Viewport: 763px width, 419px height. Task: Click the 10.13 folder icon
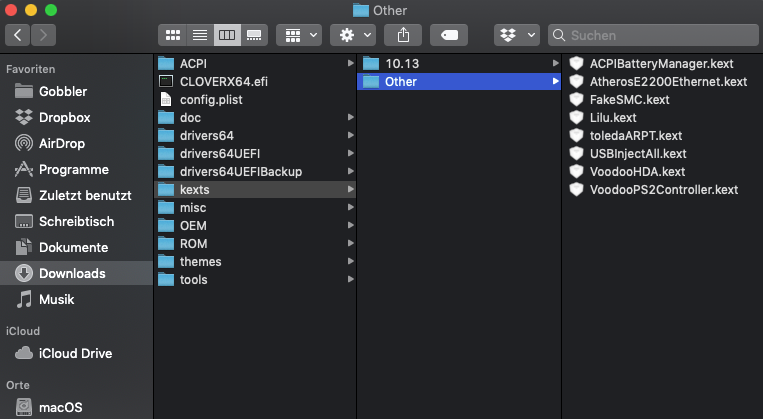pos(371,64)
